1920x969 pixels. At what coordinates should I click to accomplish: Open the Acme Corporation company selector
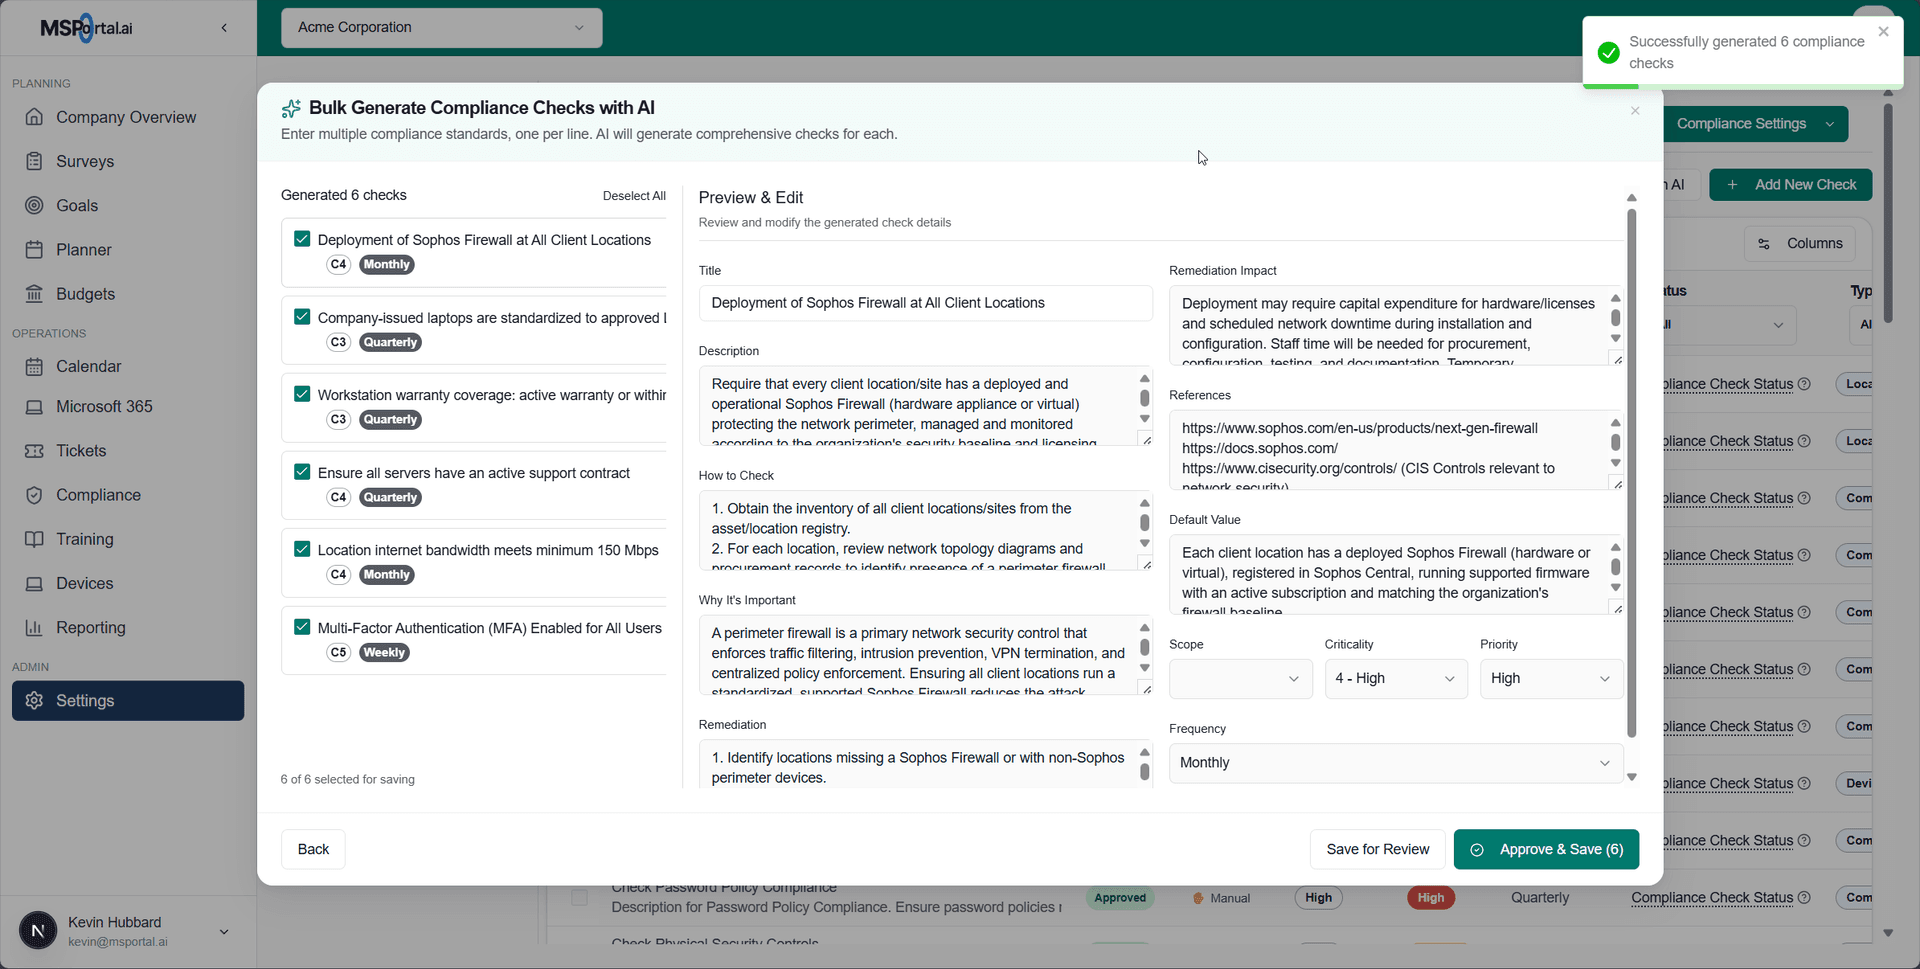click(x=441, y=27)
